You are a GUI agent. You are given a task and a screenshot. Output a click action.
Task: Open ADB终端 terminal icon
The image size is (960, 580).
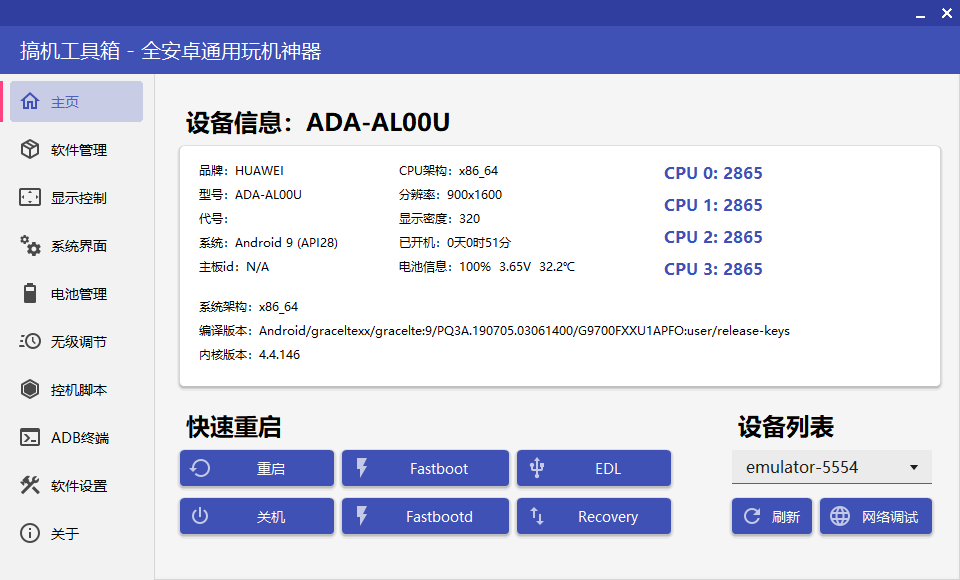point(30,438)
